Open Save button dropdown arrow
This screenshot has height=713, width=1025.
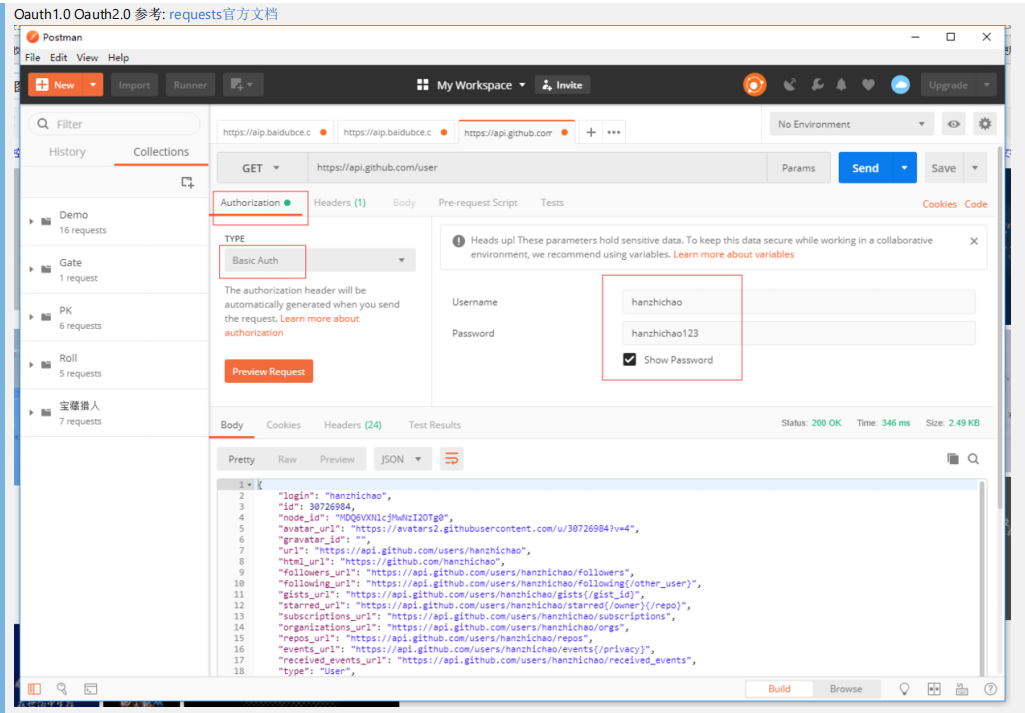(975, 168)
